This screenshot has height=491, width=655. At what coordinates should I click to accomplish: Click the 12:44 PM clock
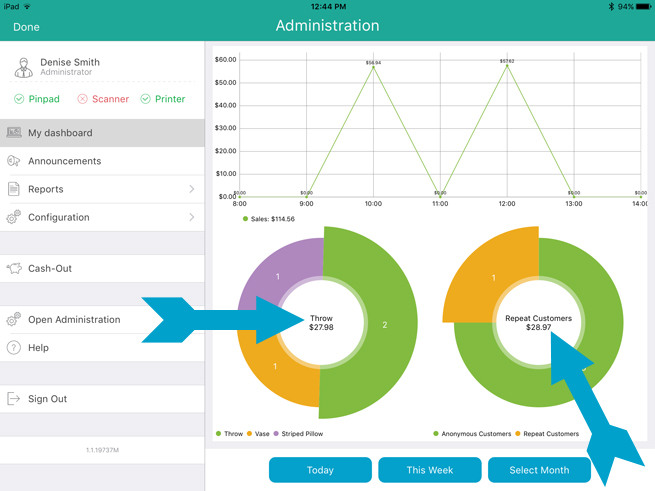[328, 6]
